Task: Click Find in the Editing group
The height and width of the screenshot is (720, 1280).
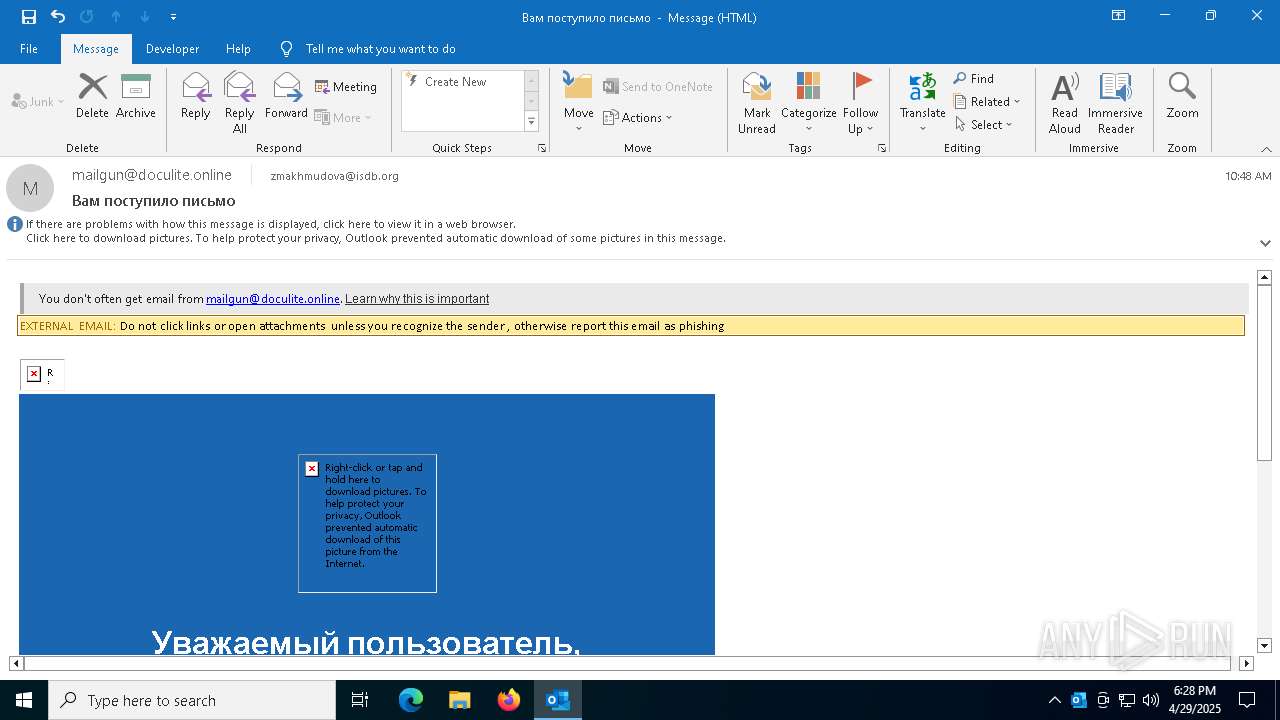Action: pyautogui.click(x=974, y=79)
